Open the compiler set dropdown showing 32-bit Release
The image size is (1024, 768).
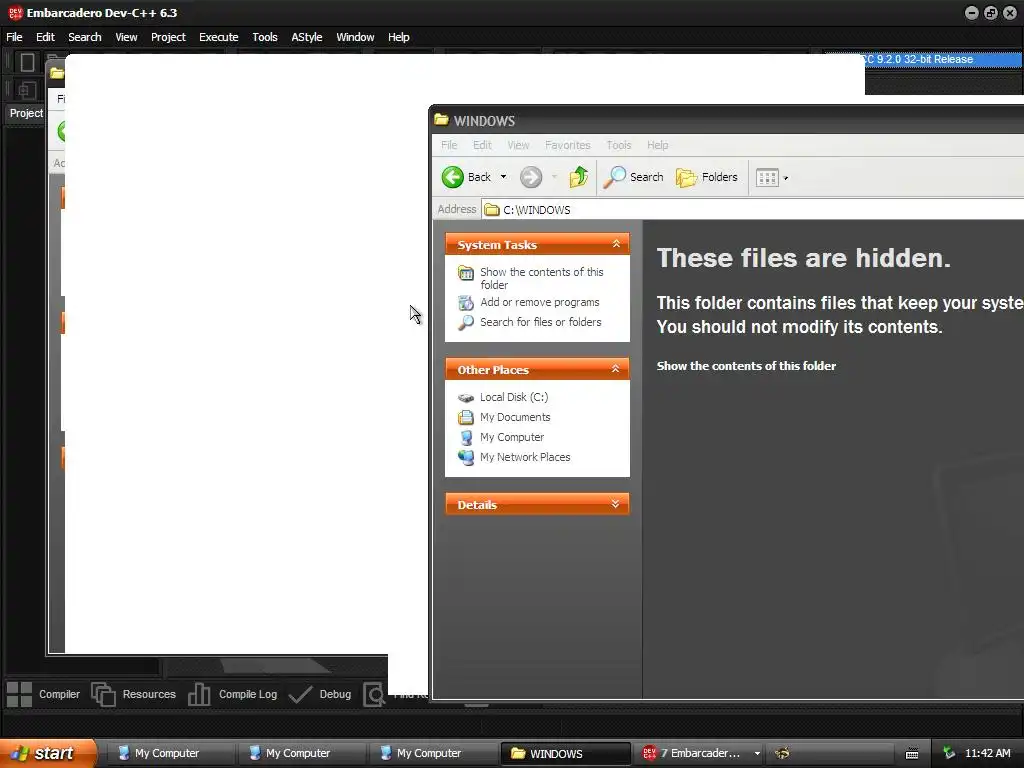coord(940,59)
